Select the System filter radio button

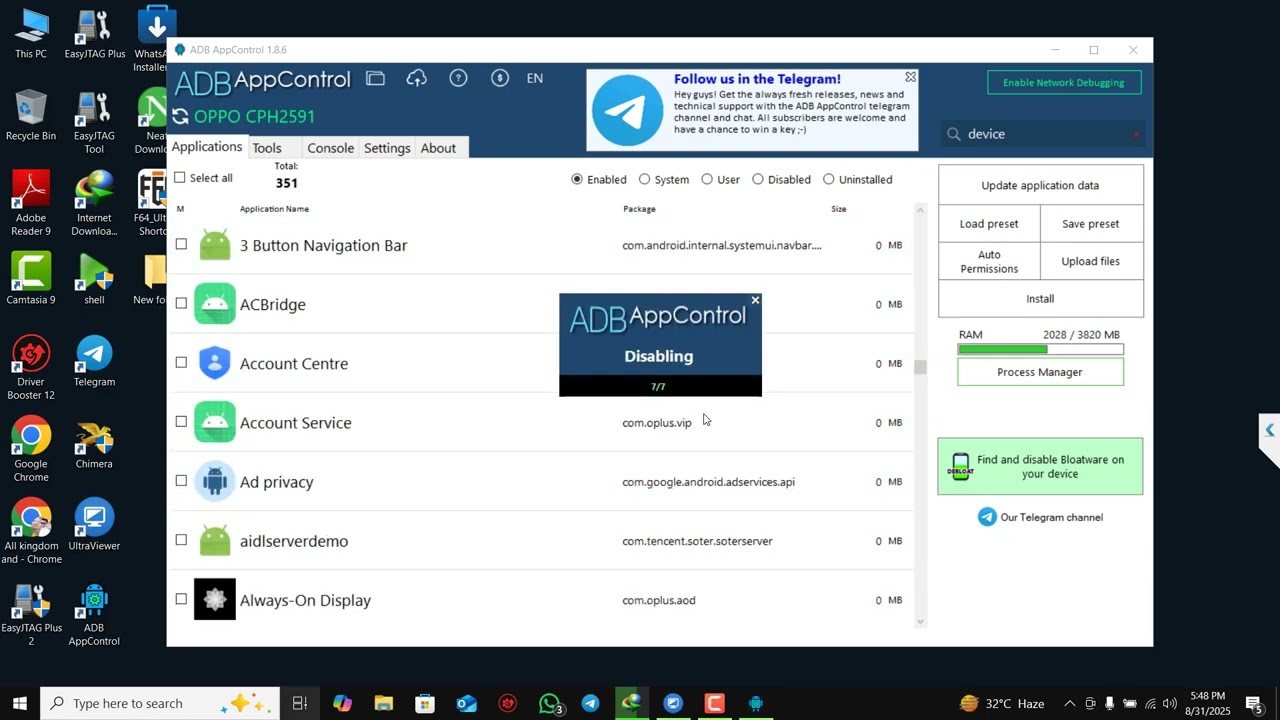pyautogui.click(x=644, y=179)
